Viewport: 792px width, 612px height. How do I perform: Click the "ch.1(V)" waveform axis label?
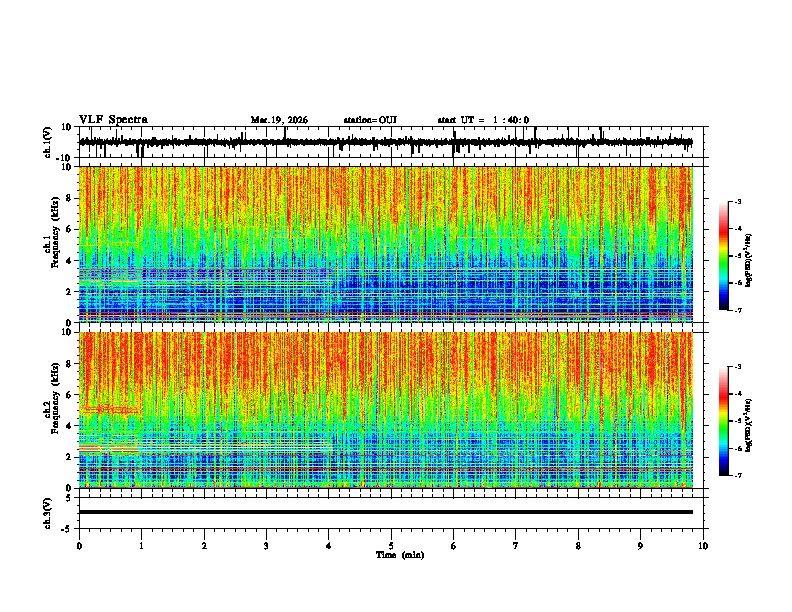click(x=48, y=142)
